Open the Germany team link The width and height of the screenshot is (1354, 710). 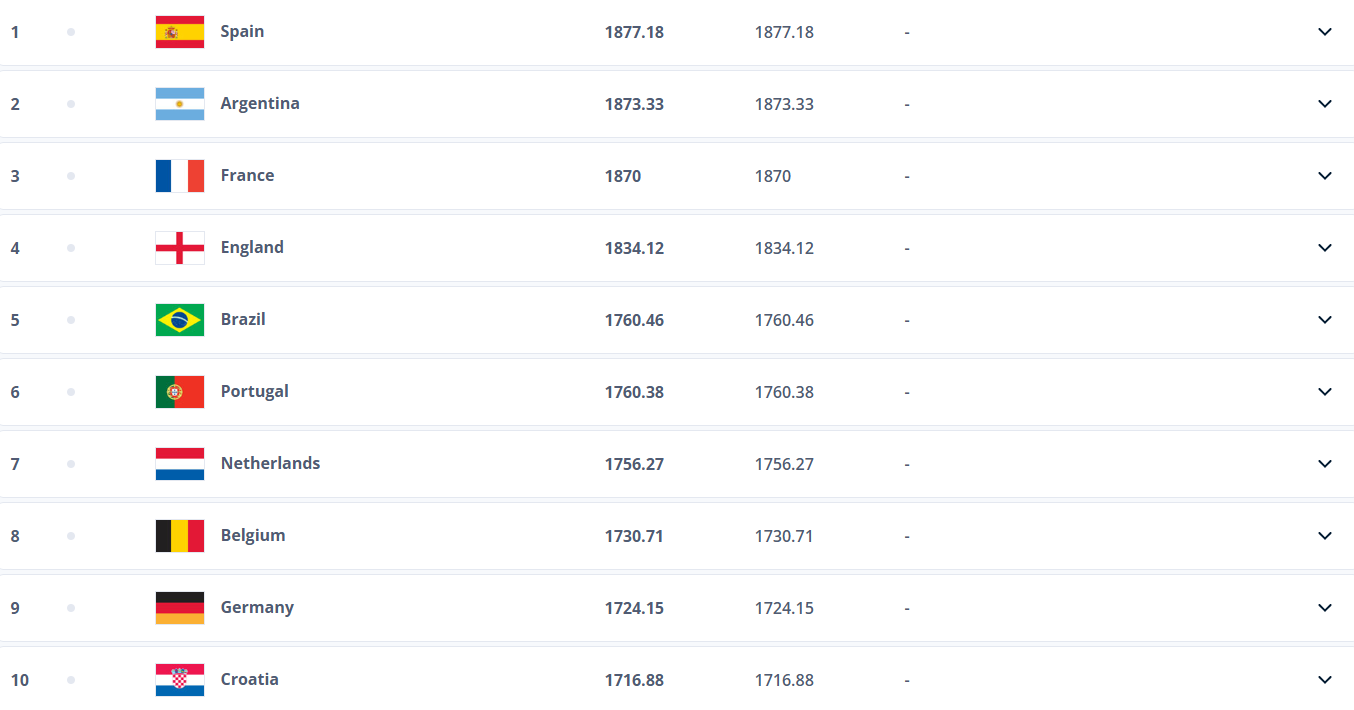coord(257,607)
